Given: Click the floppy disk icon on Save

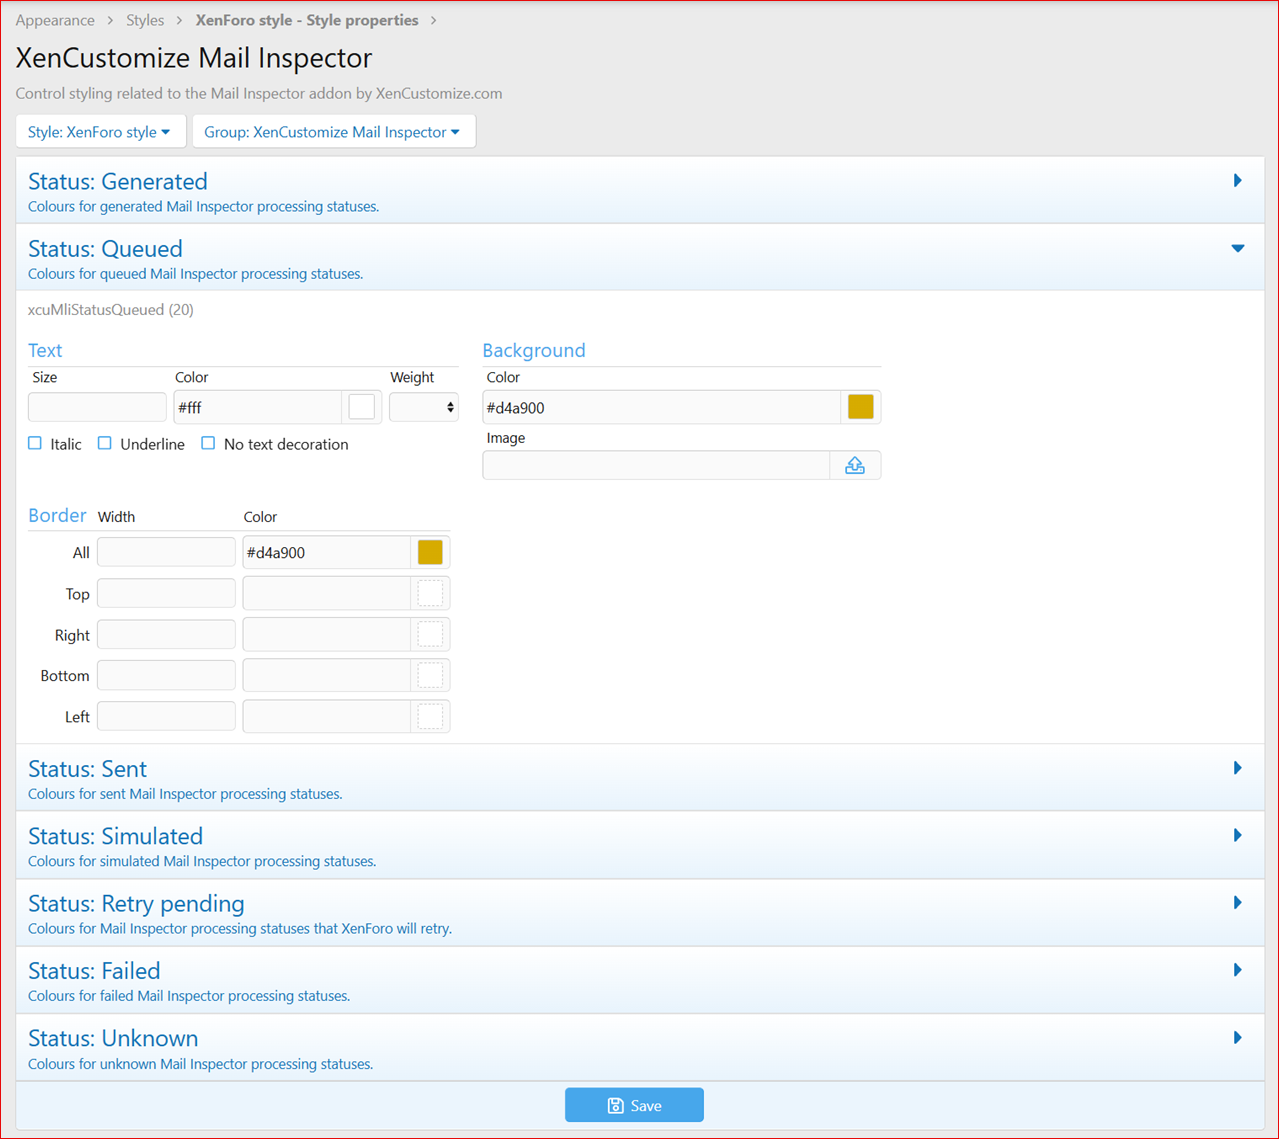Looking at the screenshot, I should (x=616, y=1105).
